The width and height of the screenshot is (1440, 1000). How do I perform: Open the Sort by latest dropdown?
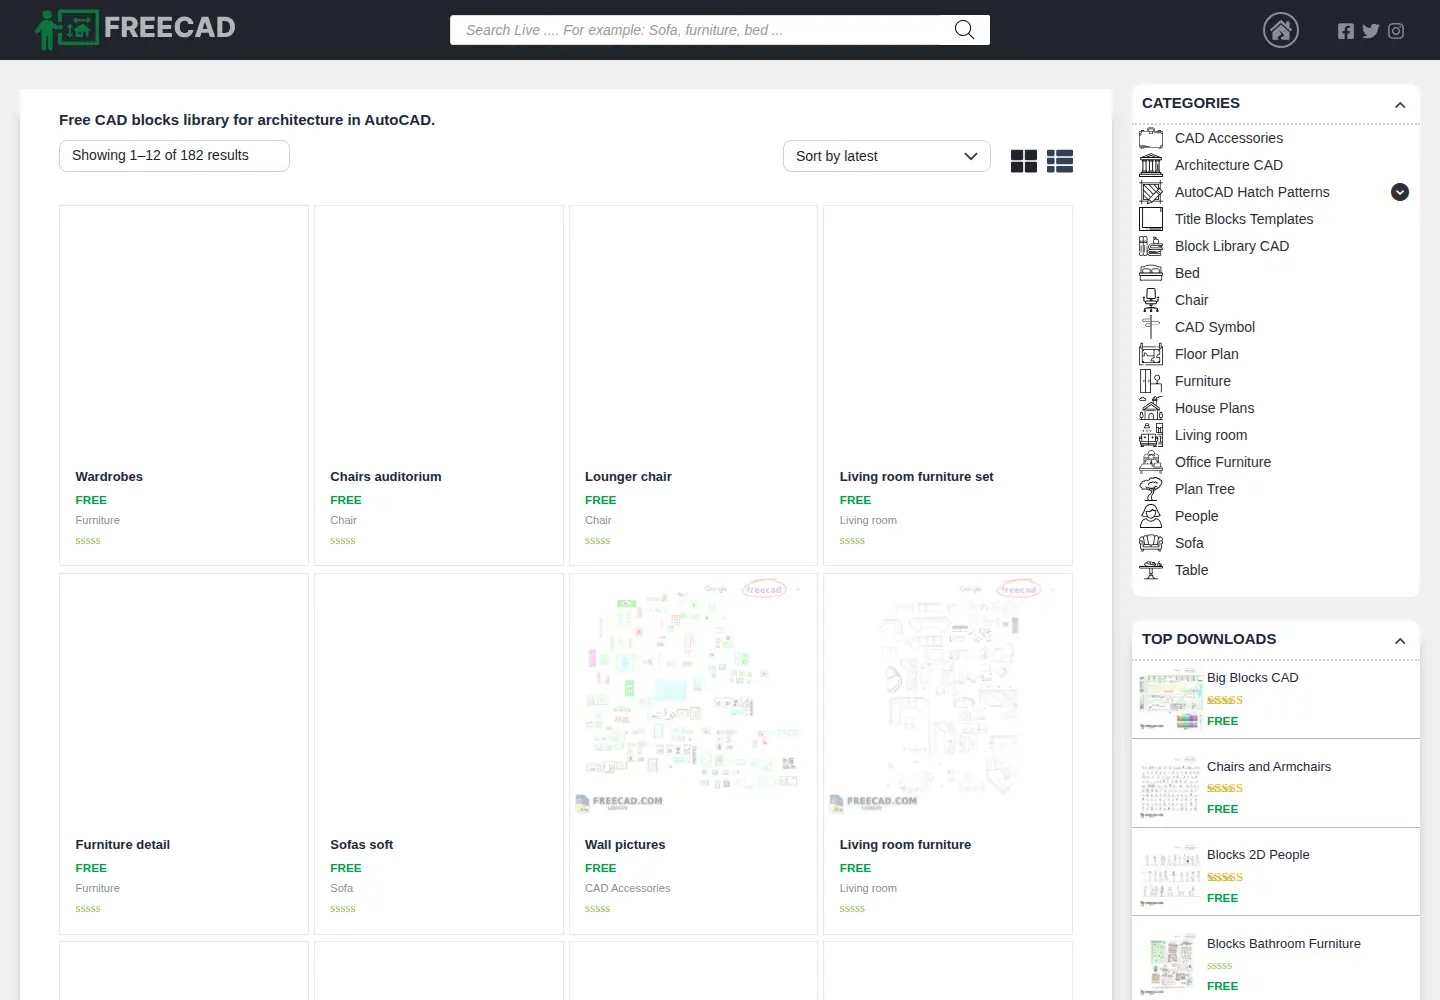pyautogui.click(x=886, y=156)
